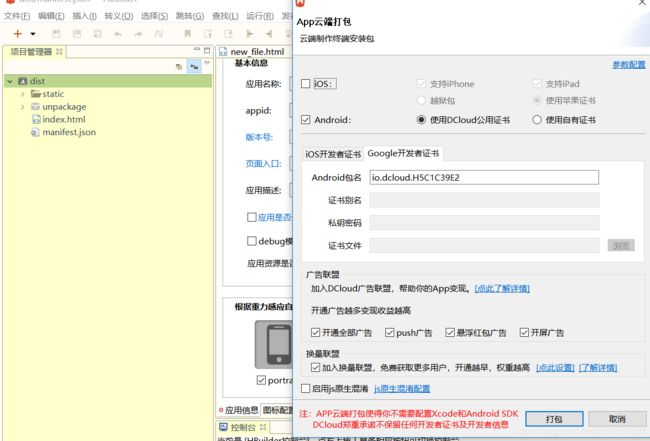Screen dimensions: 650x441
Task: Toggle the 应用是否 checkbox in manifest editor
Action: pyautogui.click(x=252, y=217)
